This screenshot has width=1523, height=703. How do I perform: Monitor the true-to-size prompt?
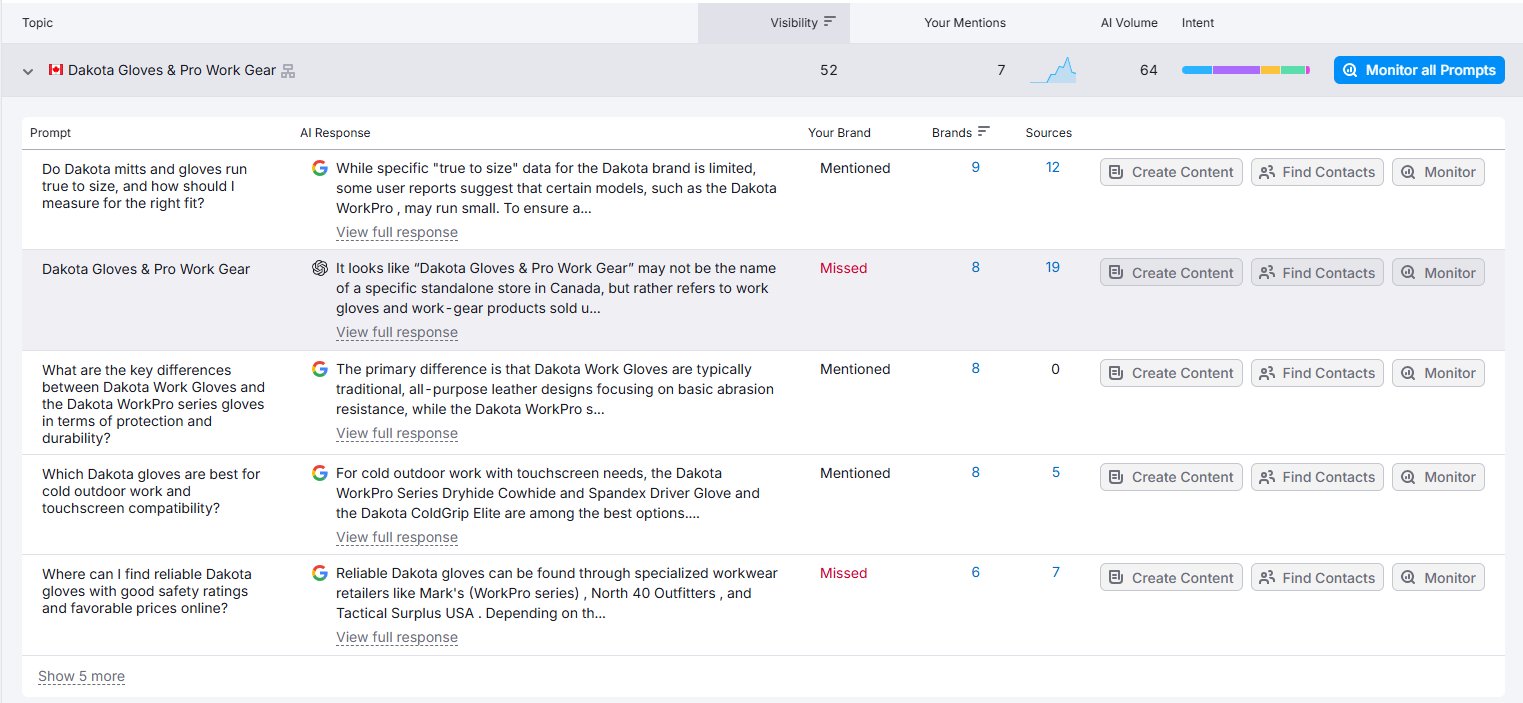pyautogui.click(x=1438, y=172)
